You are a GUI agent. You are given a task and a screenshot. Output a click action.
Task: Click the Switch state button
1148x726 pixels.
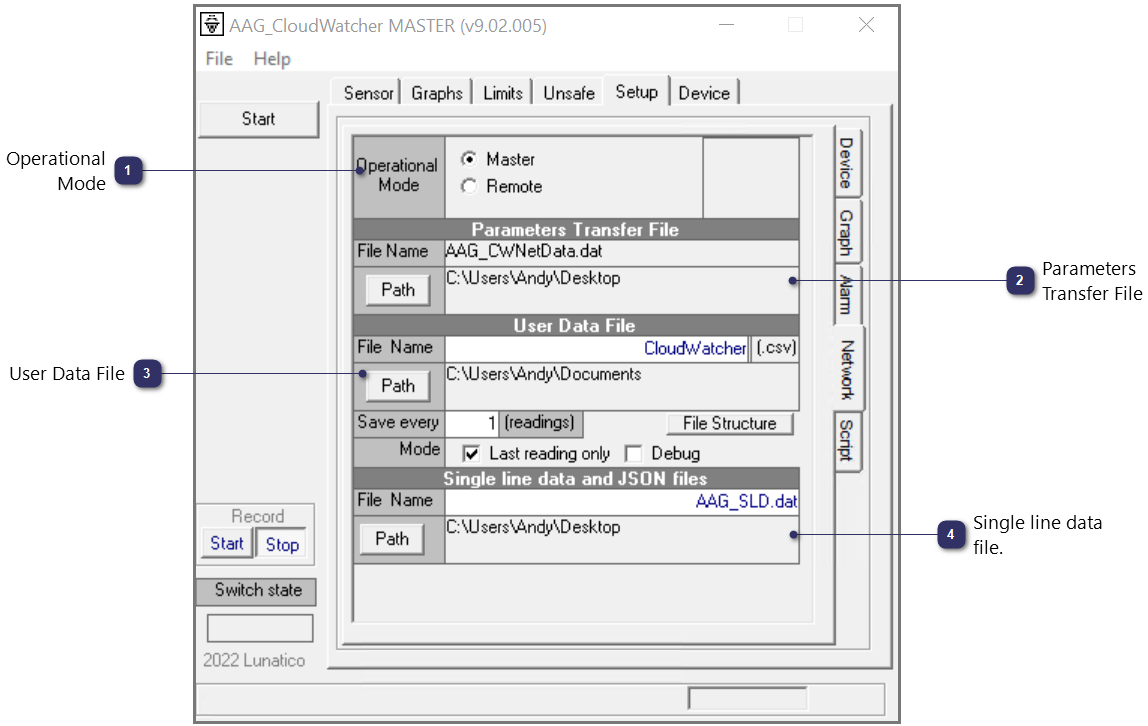pos(256,591)
